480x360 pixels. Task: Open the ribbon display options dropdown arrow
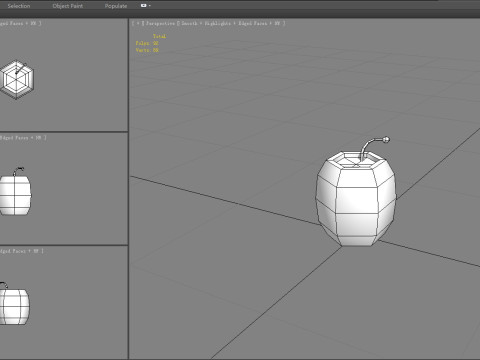click(150, 6)
